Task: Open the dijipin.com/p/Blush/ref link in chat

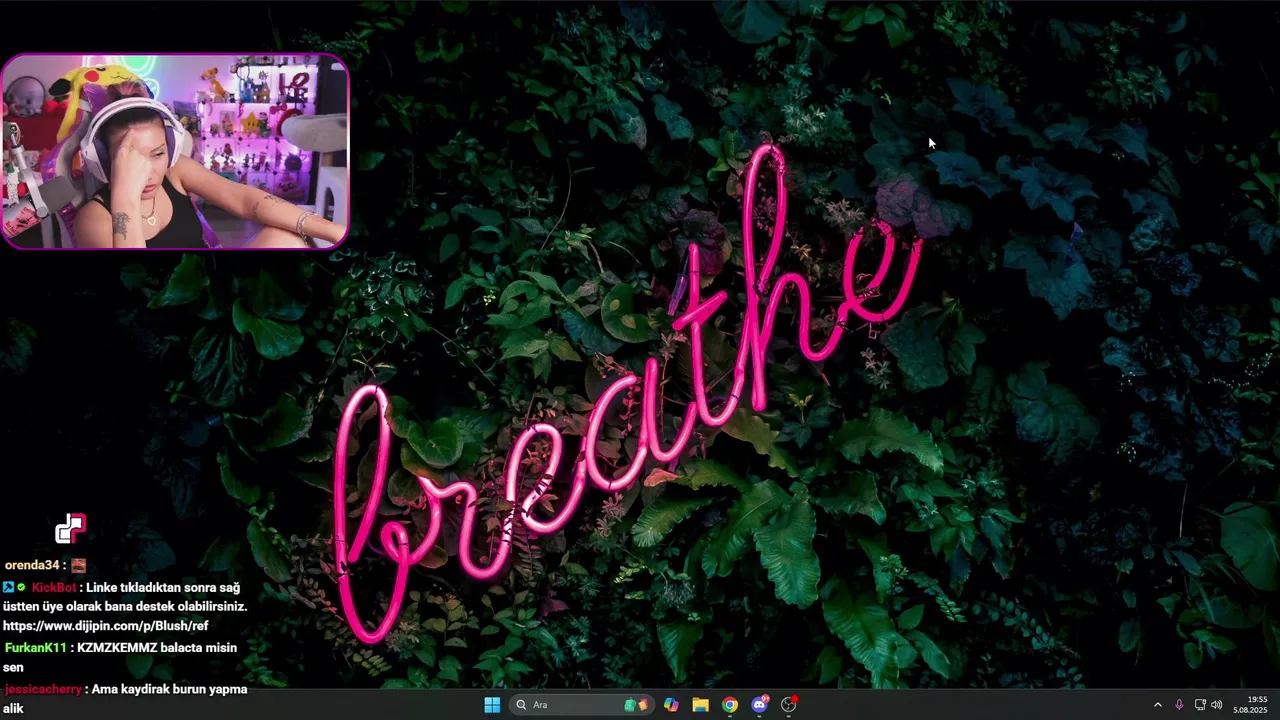Action: [106, 626]
